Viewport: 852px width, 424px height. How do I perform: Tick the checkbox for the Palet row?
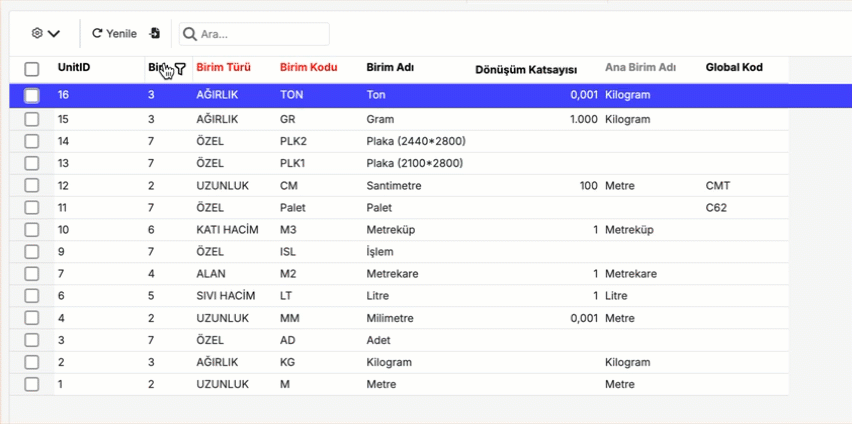click(x=32, y=208)
